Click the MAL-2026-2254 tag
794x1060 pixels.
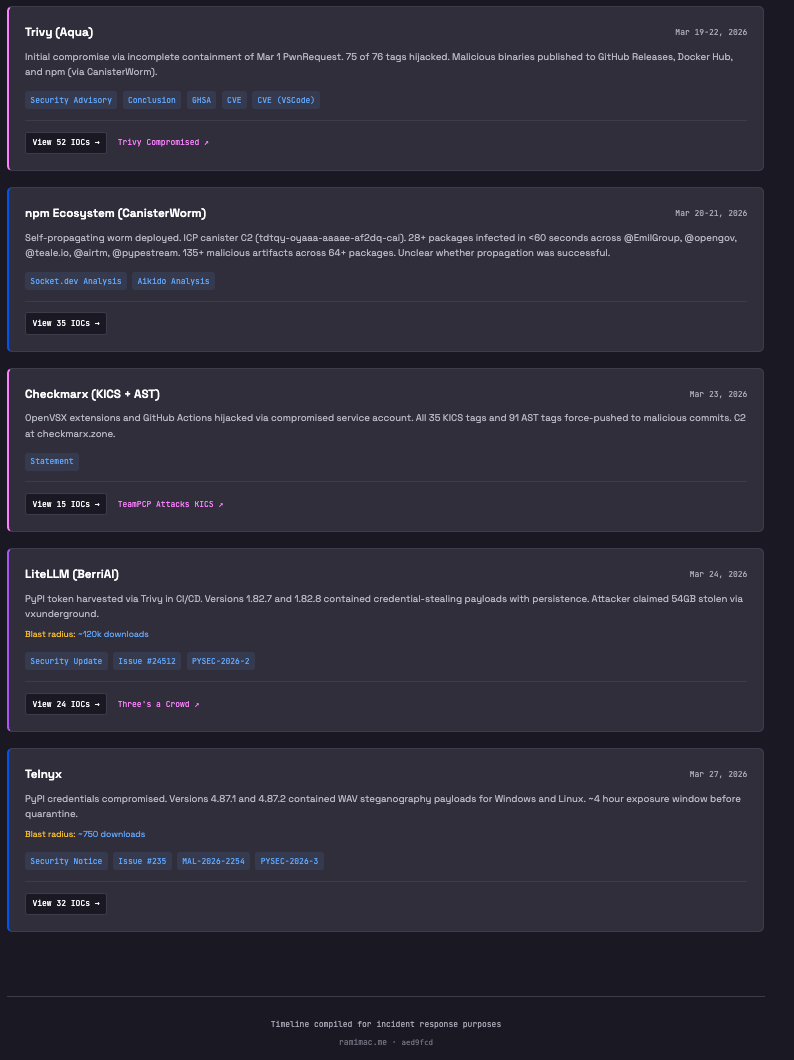[x=213, y=861]
